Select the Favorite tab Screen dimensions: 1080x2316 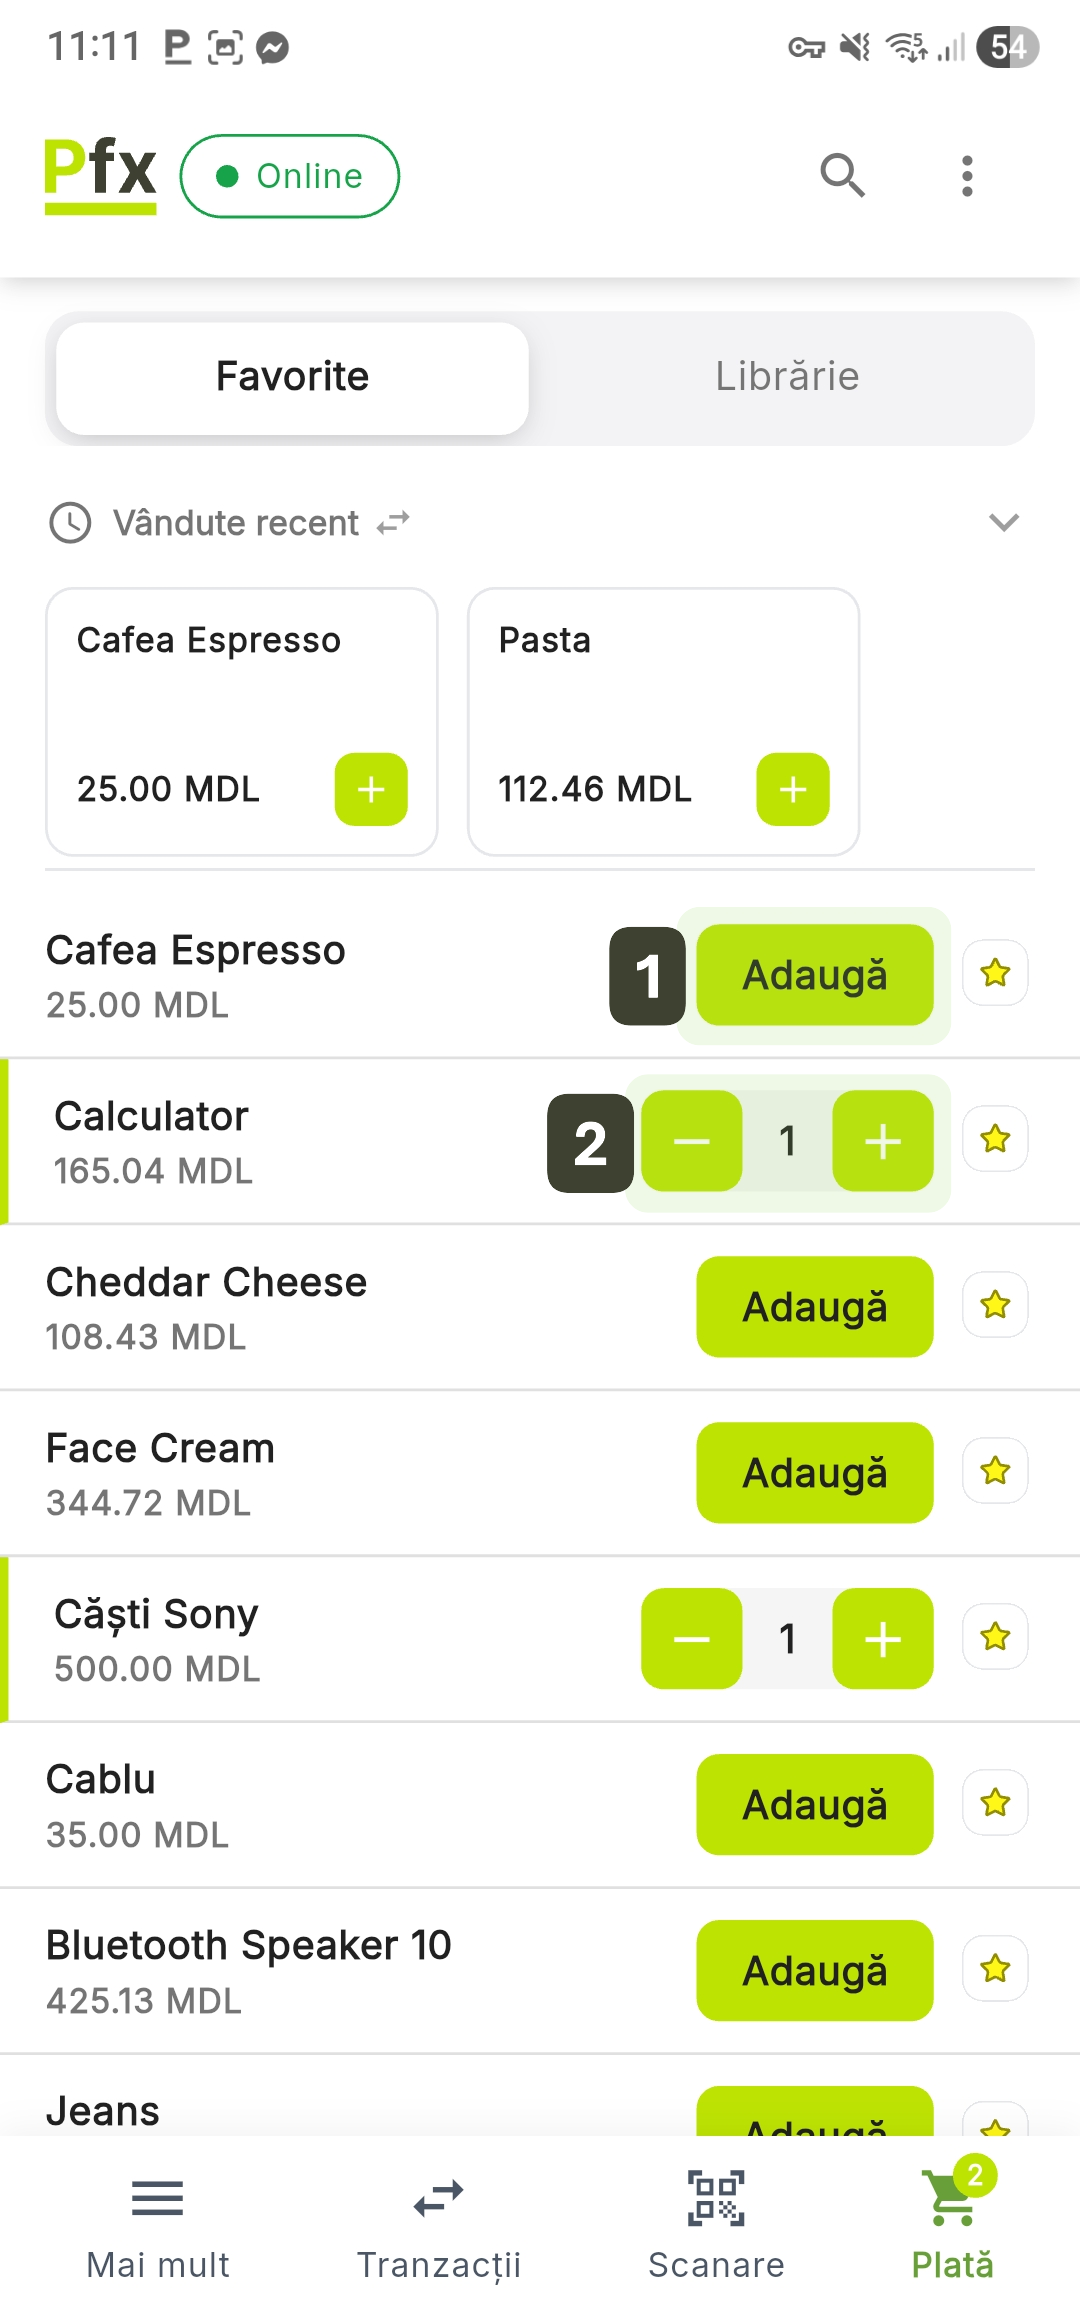[292, 377]
